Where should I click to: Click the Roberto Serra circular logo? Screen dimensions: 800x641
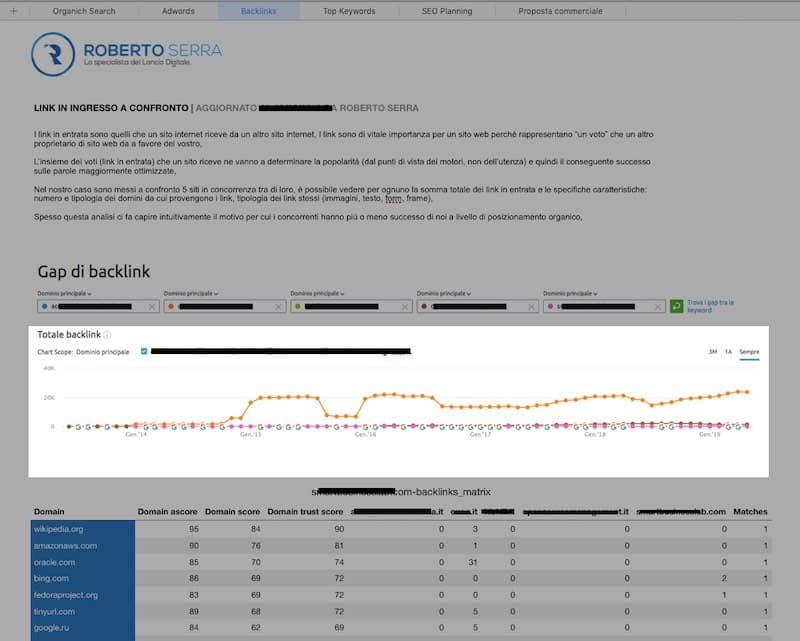tap(53, 54)
